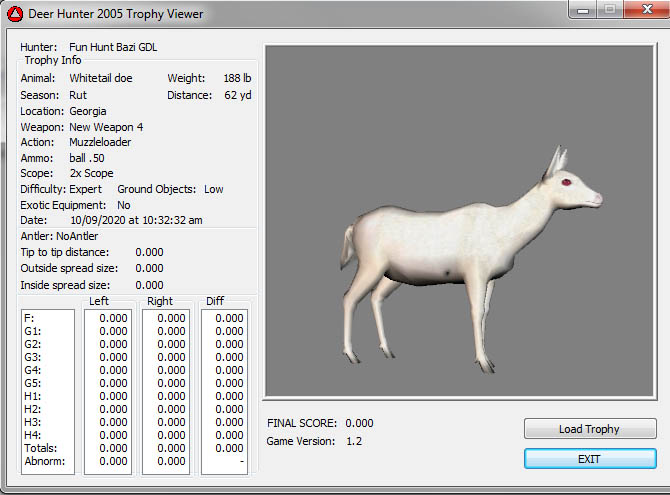Click the Georgia location value
Image resolution: width=670 pixels, height=495 pixels.
pos(87,111)
